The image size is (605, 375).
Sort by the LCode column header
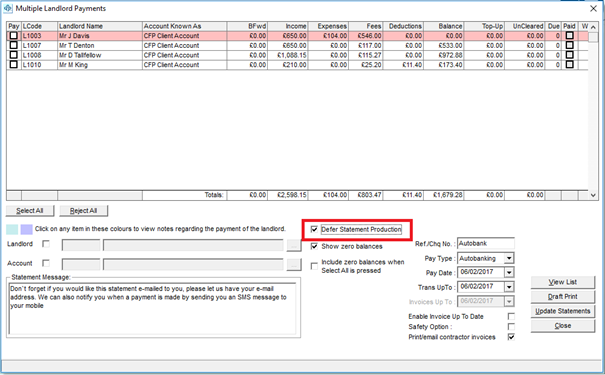coord(39,26)
